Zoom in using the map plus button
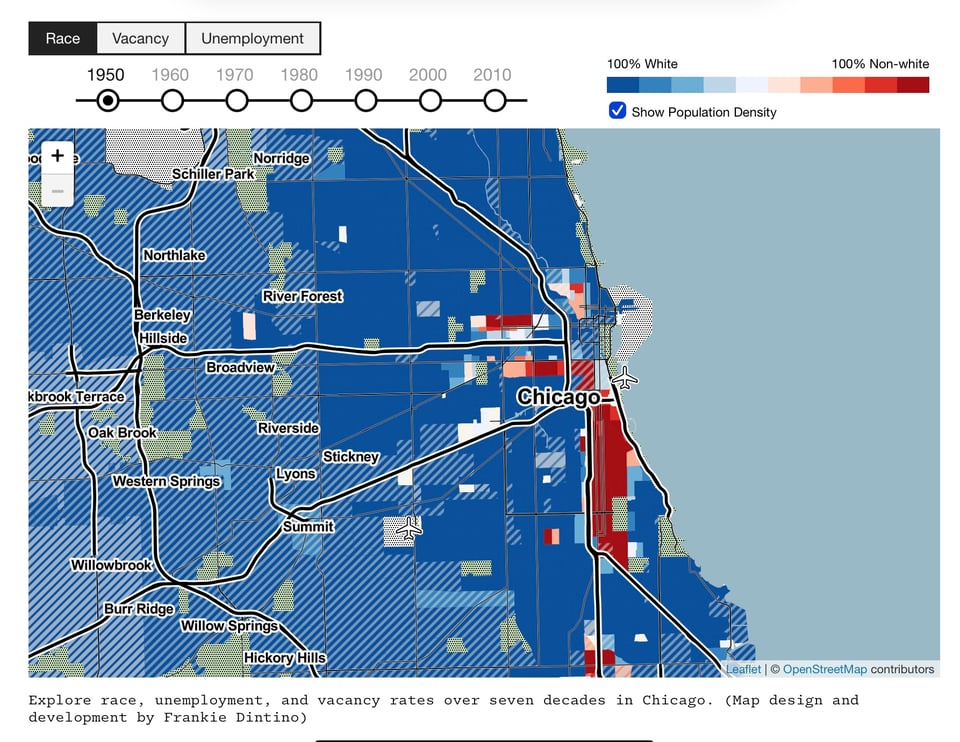This screenshot has width=960, height=742. click(x=57, y=156)
